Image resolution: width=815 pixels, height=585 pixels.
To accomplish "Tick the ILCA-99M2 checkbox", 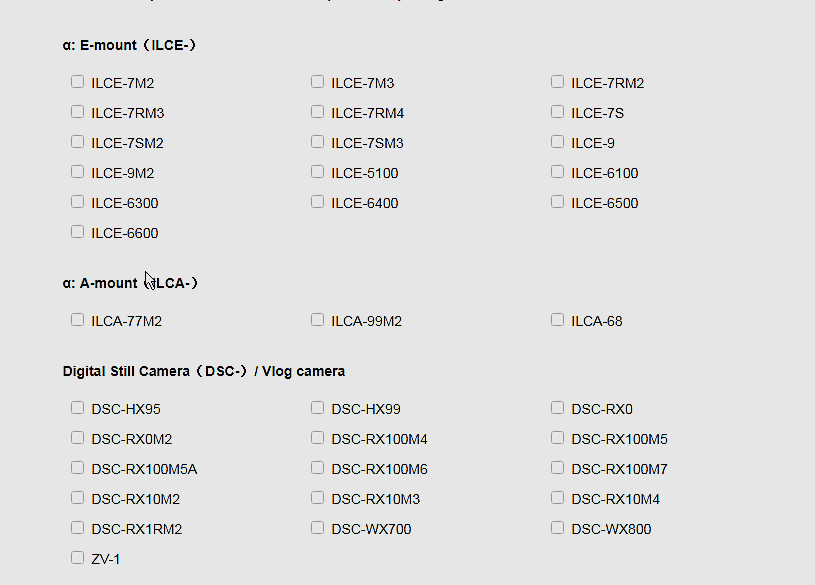I will tap(318, 320).
